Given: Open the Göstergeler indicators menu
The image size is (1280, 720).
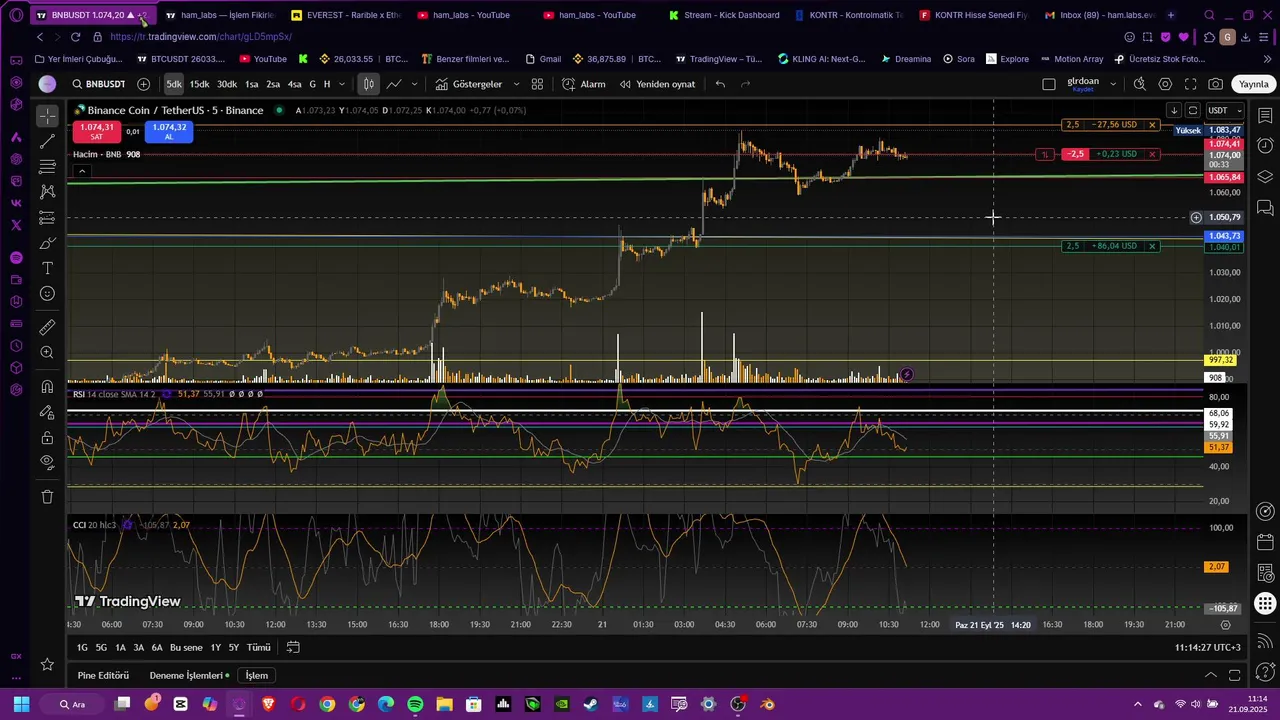Looking at the screenshot, I should [468, 84].
